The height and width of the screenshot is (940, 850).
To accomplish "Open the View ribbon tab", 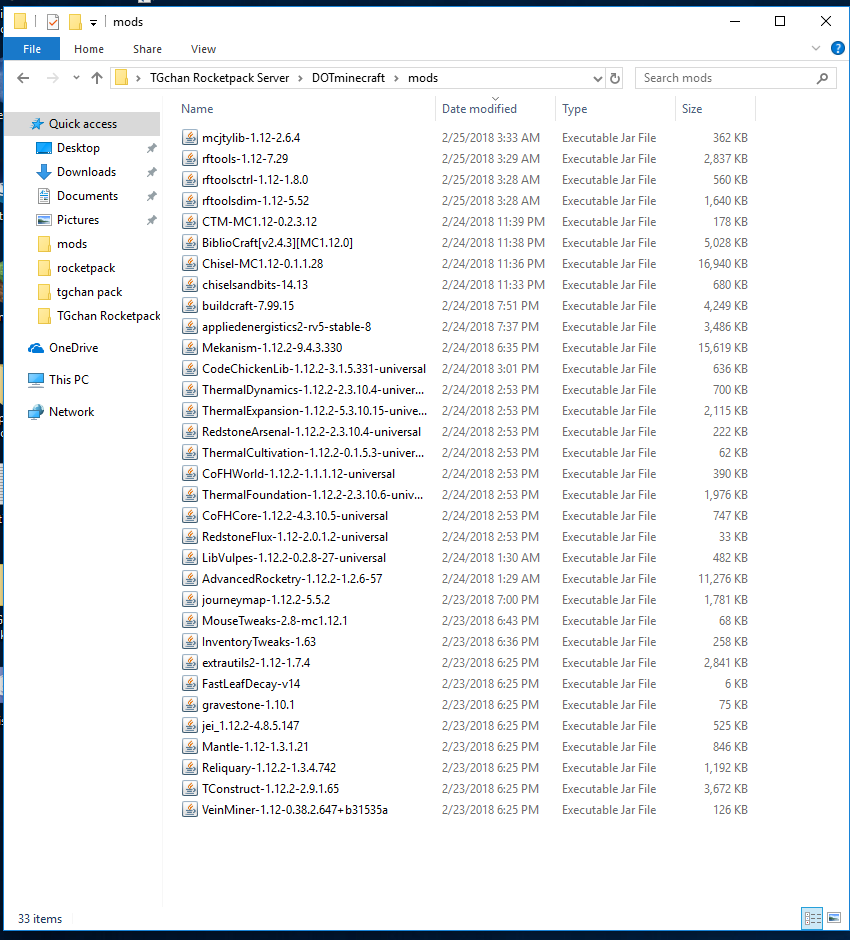I will click(203, 49).
